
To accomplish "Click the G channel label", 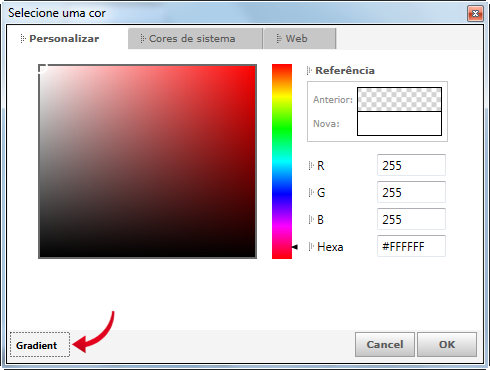I will coord(321,193).
